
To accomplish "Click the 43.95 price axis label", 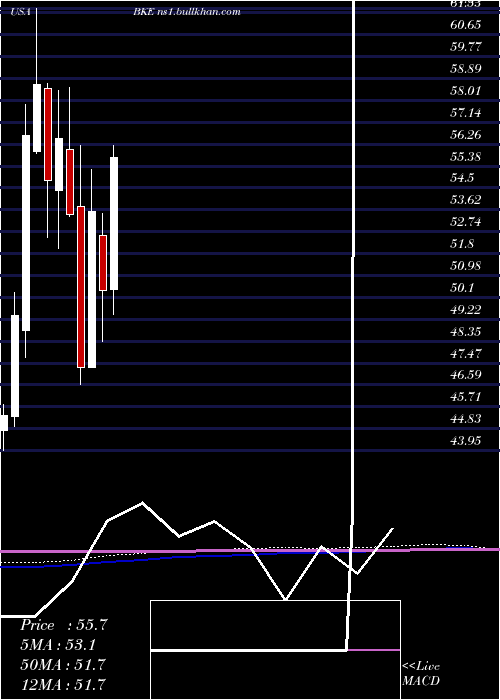I will [466, 441].
